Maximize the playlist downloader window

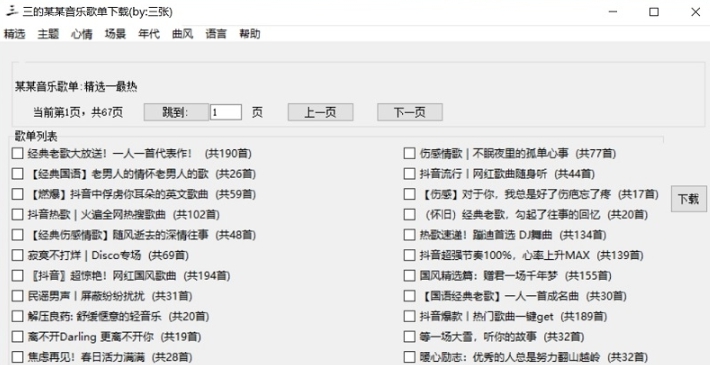click(x=654, y=12)
